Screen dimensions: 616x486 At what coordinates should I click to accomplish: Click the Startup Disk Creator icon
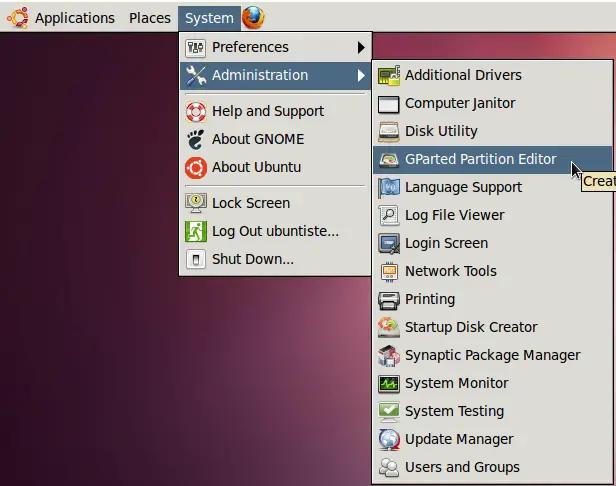click(389, 327)
